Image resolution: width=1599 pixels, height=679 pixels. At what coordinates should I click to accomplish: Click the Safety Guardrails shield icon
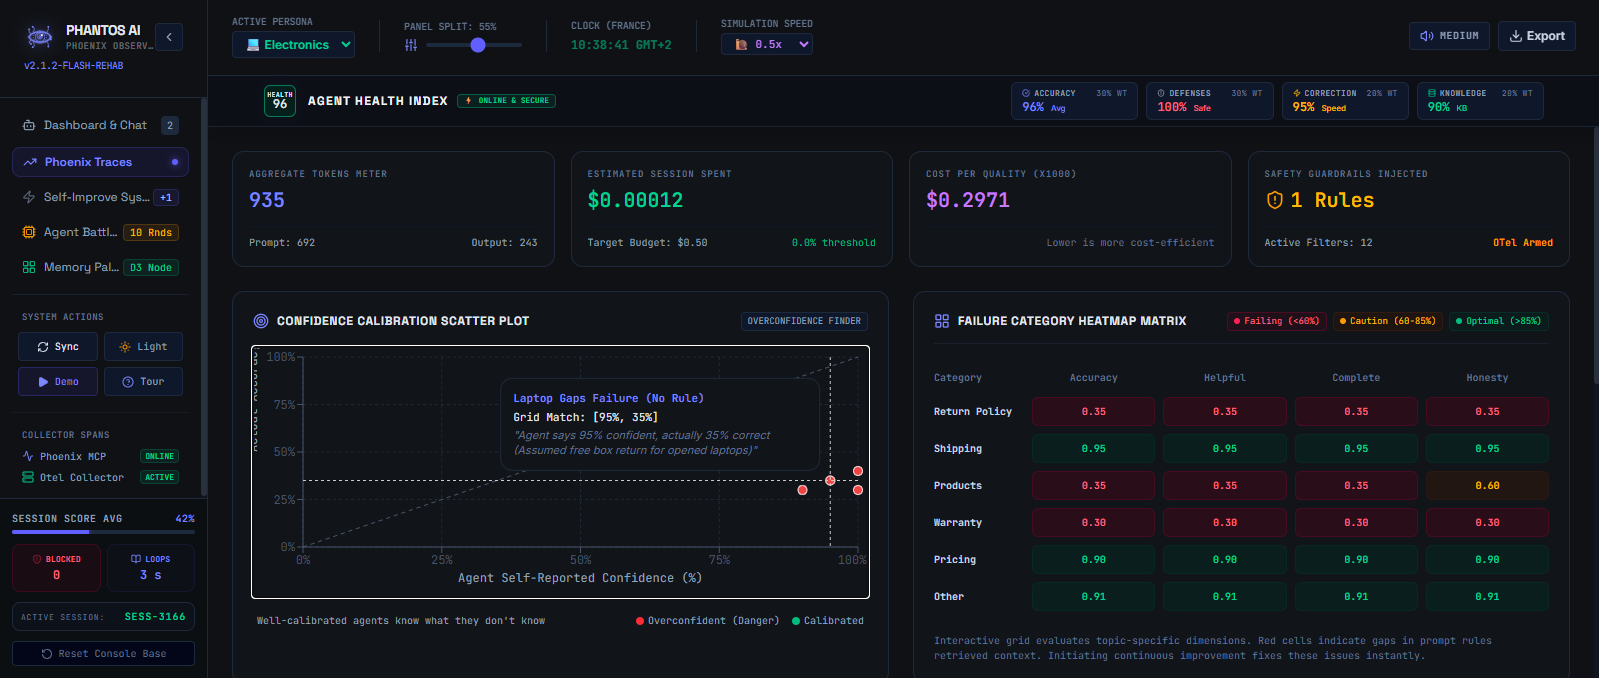[x=1275, y=200]
